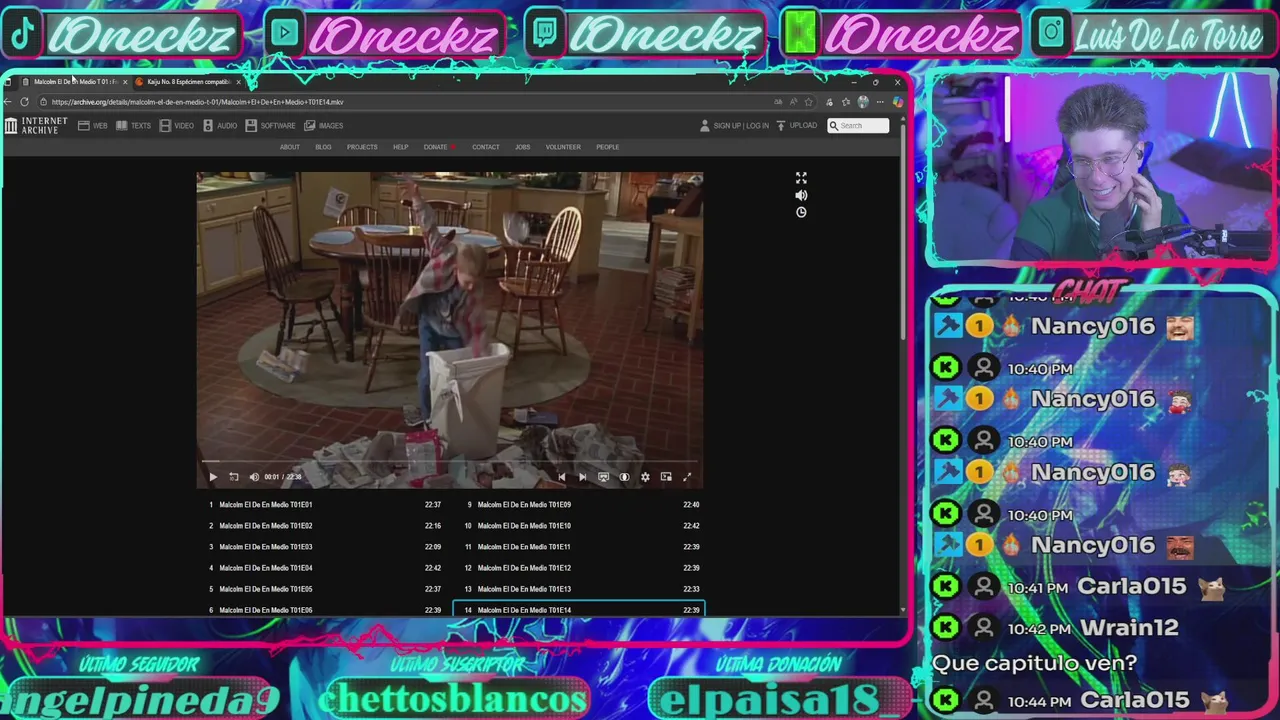Click the UPLOAD arrow icon
Viewport: 1280px width, 720px height.
click(x=781, y=125)
